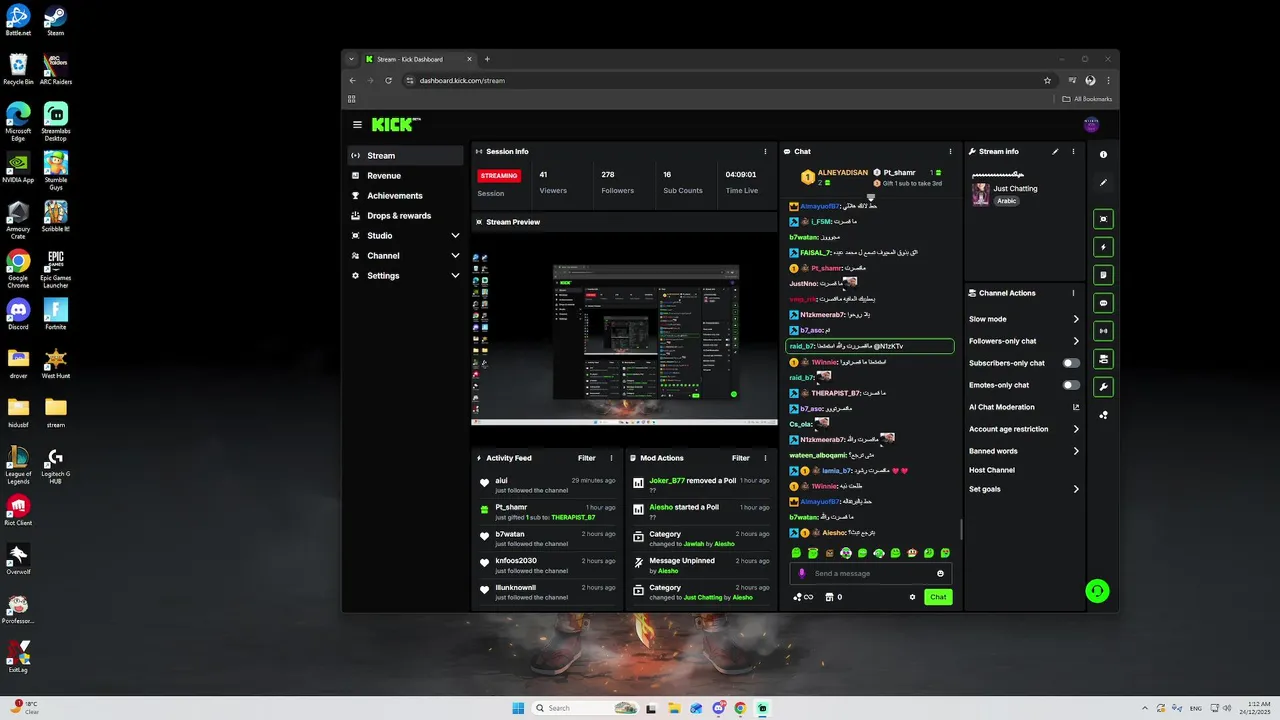Image resolution: width=1280 pixels, height=720 pixels.
Task: Expand the Channel sidebar section
Action: tap(455, 256)
